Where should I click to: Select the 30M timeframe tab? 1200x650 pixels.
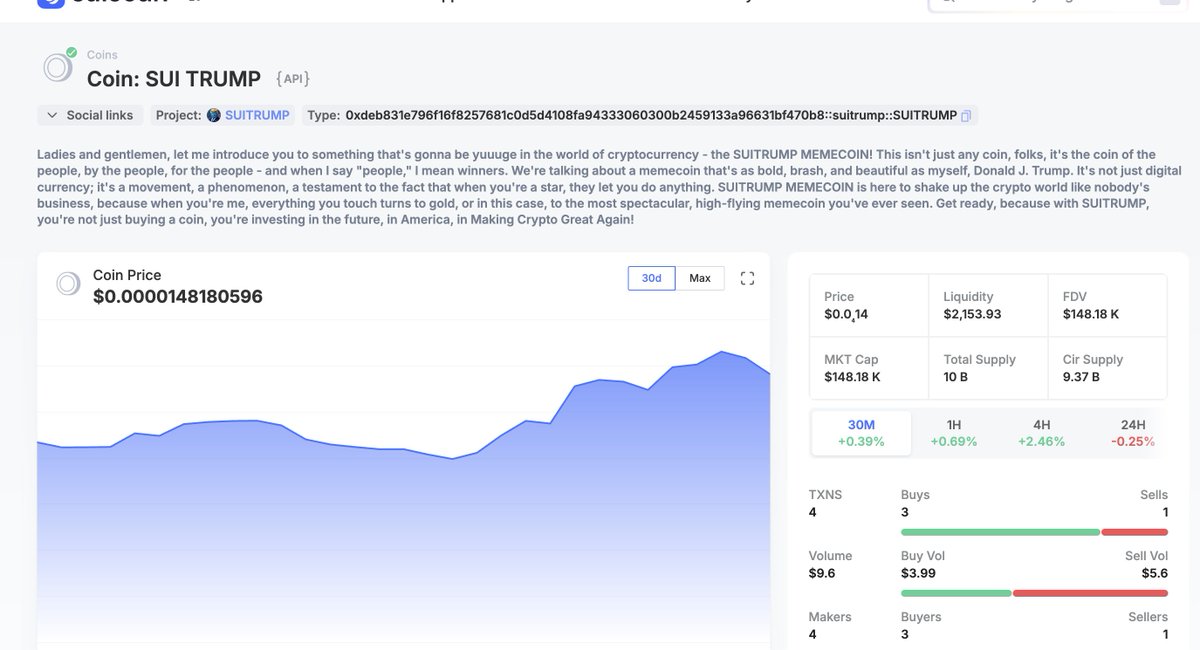(861, 433)
